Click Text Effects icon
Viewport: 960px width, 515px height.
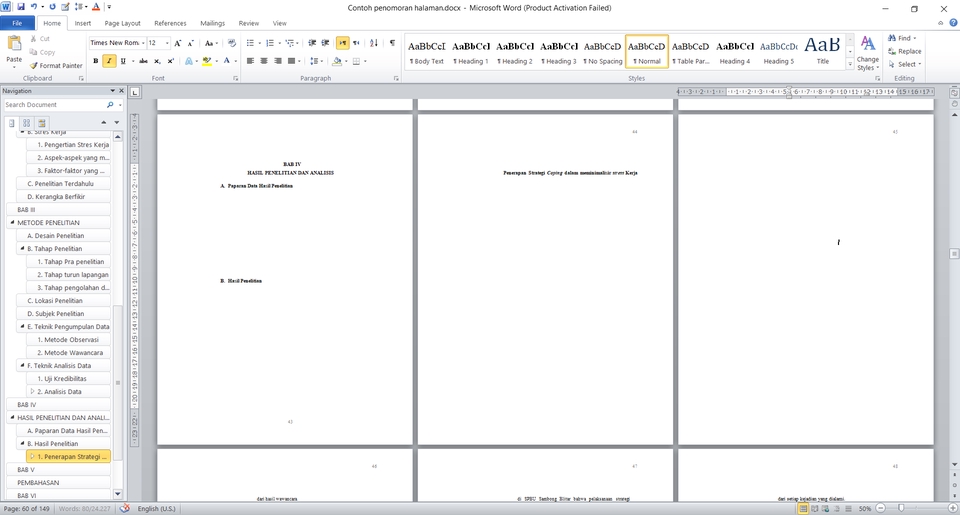point(189,61)
